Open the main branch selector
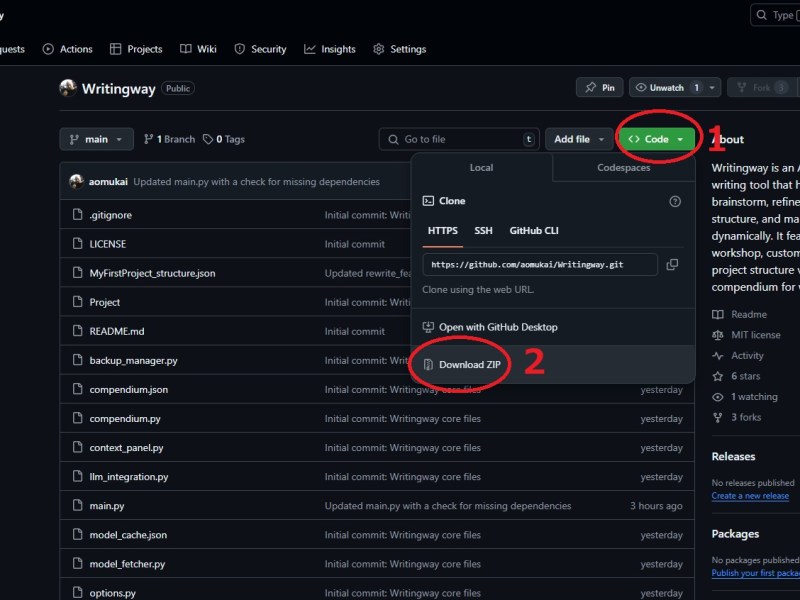 coord(96,140)
